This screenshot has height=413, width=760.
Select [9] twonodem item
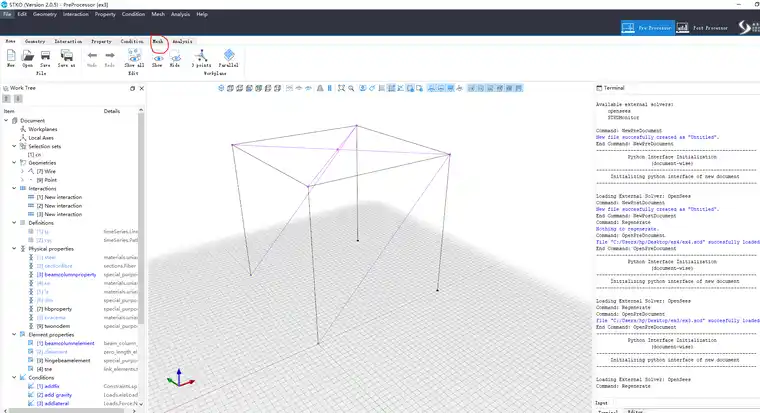click(x=53, y=326)
